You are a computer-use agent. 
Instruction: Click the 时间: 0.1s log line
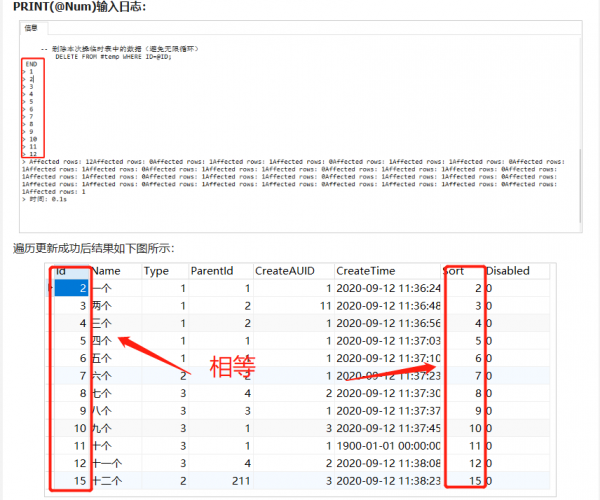pos(45,199)
